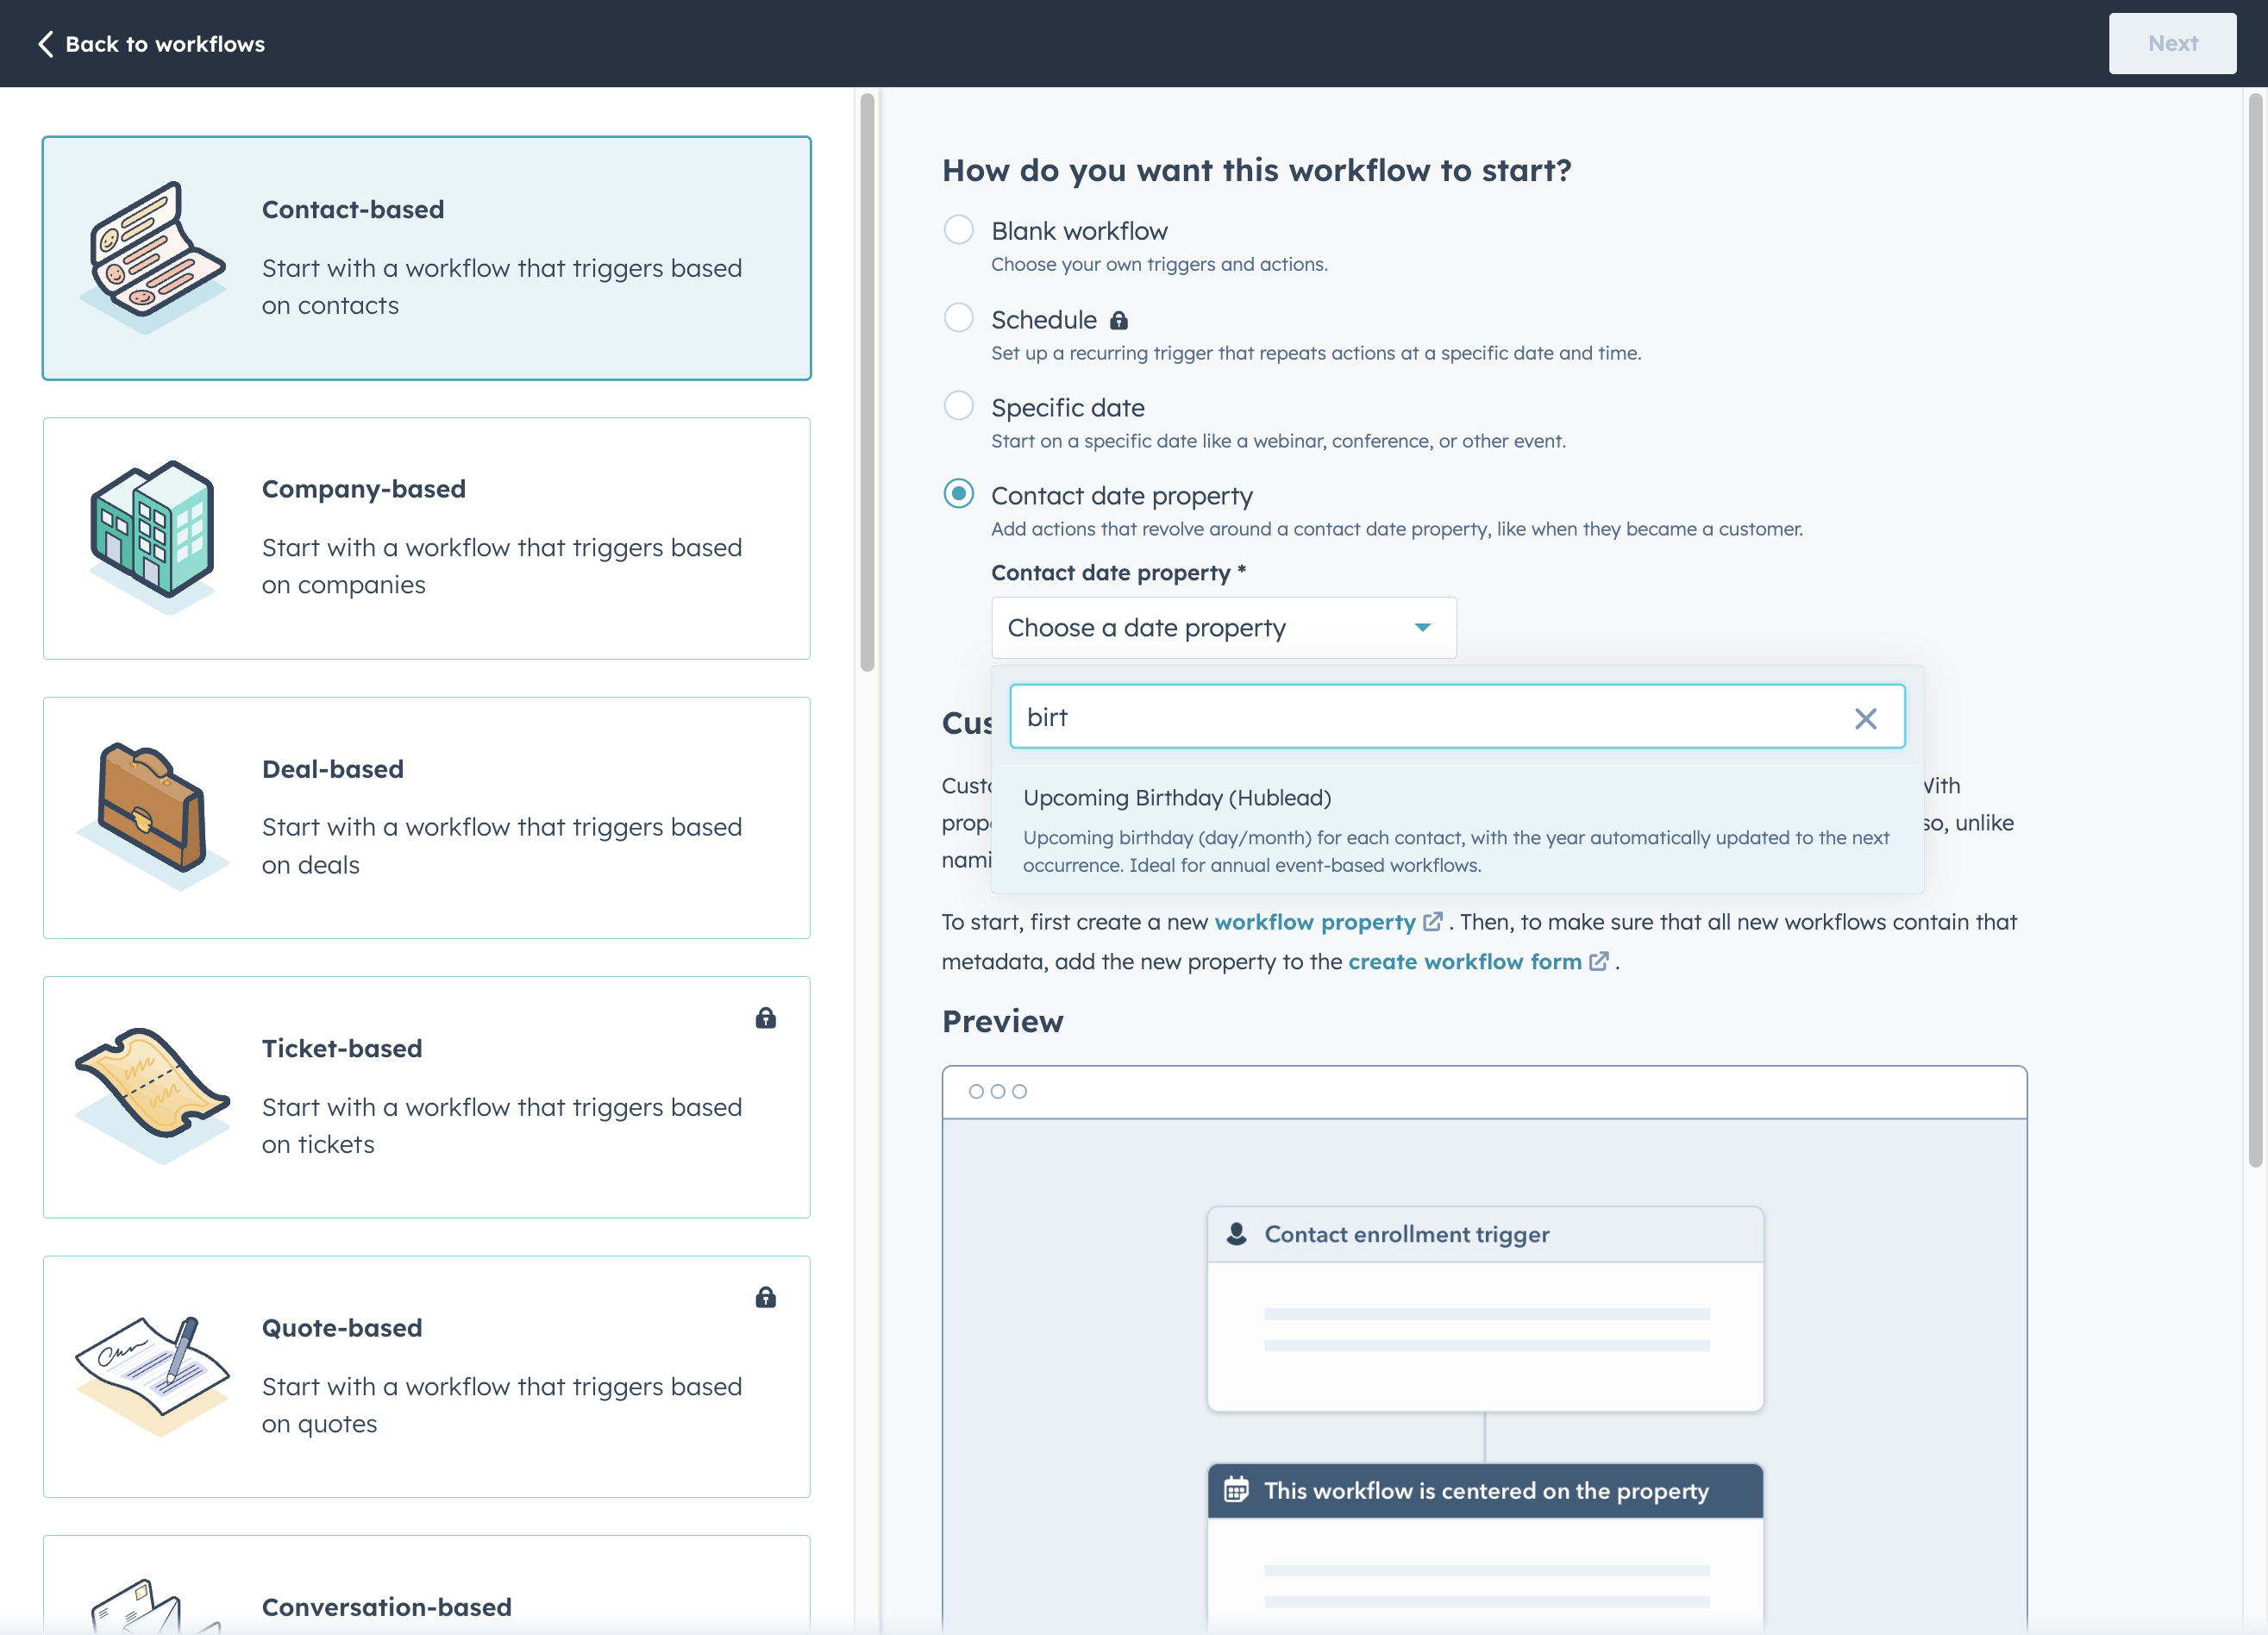Open the create workflow form link

pyautogui.click(x=1465, y=961)
